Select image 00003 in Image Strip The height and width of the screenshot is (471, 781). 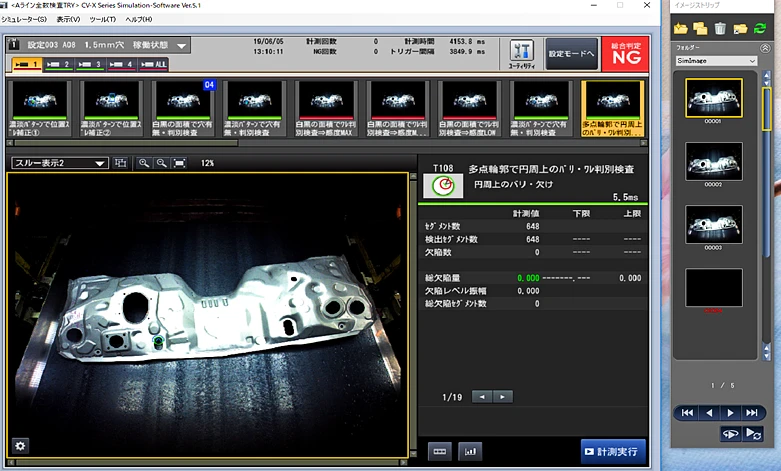tap(713, 225)
